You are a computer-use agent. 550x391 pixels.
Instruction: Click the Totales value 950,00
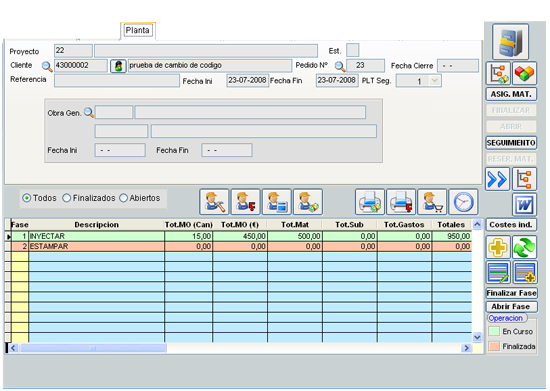tap(452, 236)
